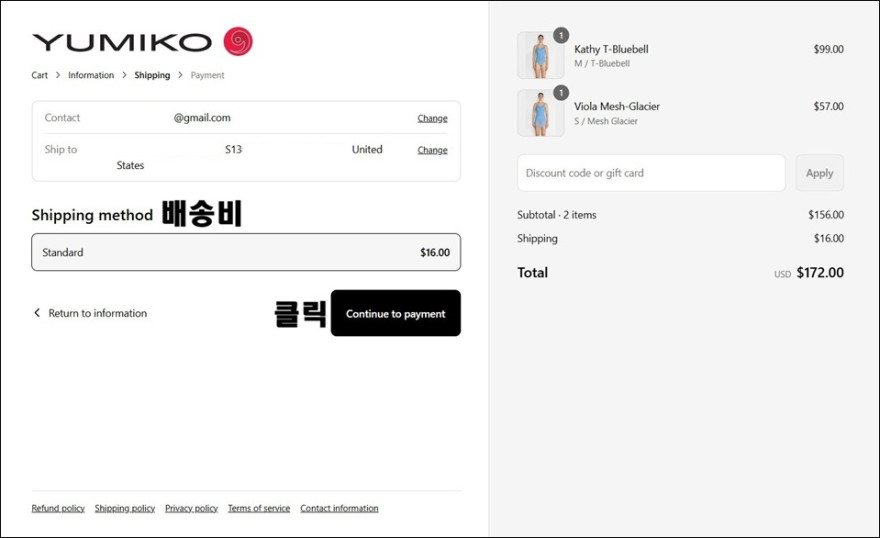
Task: Click the Kathy T-Bluebell product name
Action: [611, 49]
